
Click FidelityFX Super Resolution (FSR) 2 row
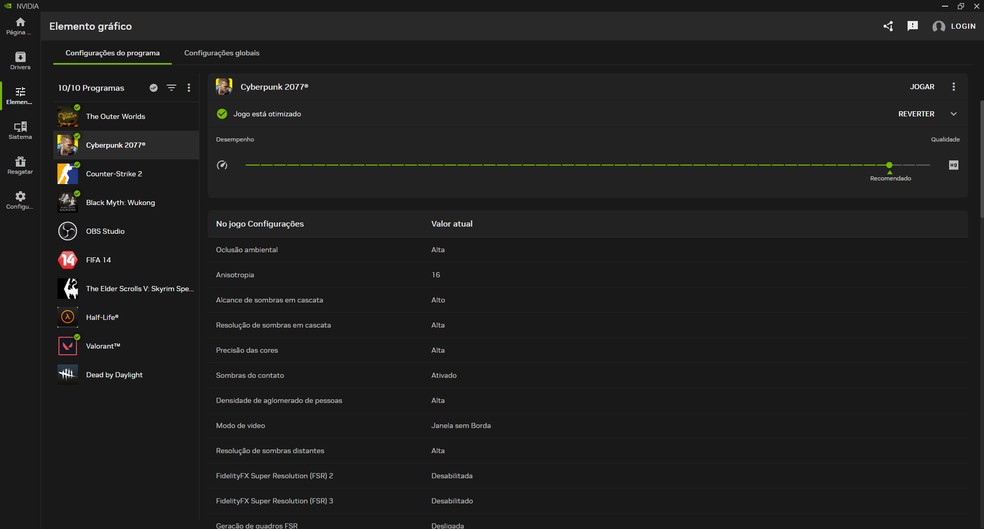point(587,476)
